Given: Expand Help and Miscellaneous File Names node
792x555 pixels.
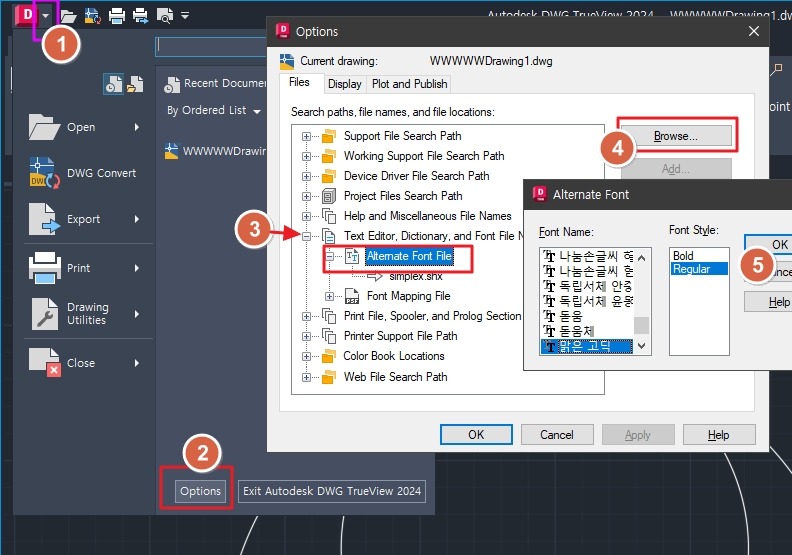Looking at the screenshot, I should coord(306,216).
